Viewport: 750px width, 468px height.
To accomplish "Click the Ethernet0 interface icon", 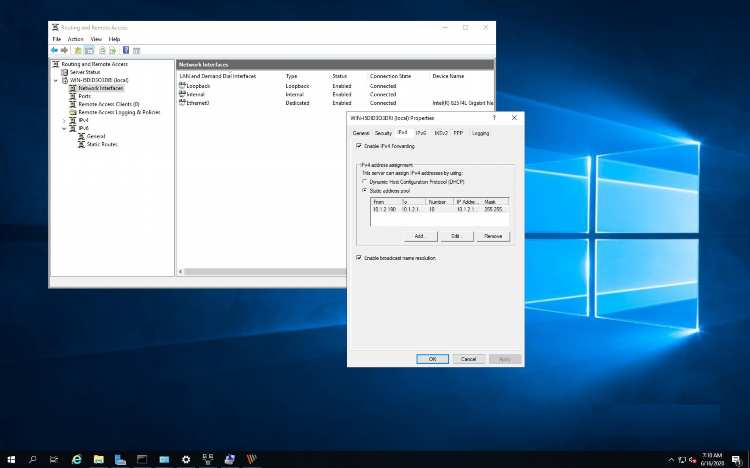I will [x=182, y=102].
